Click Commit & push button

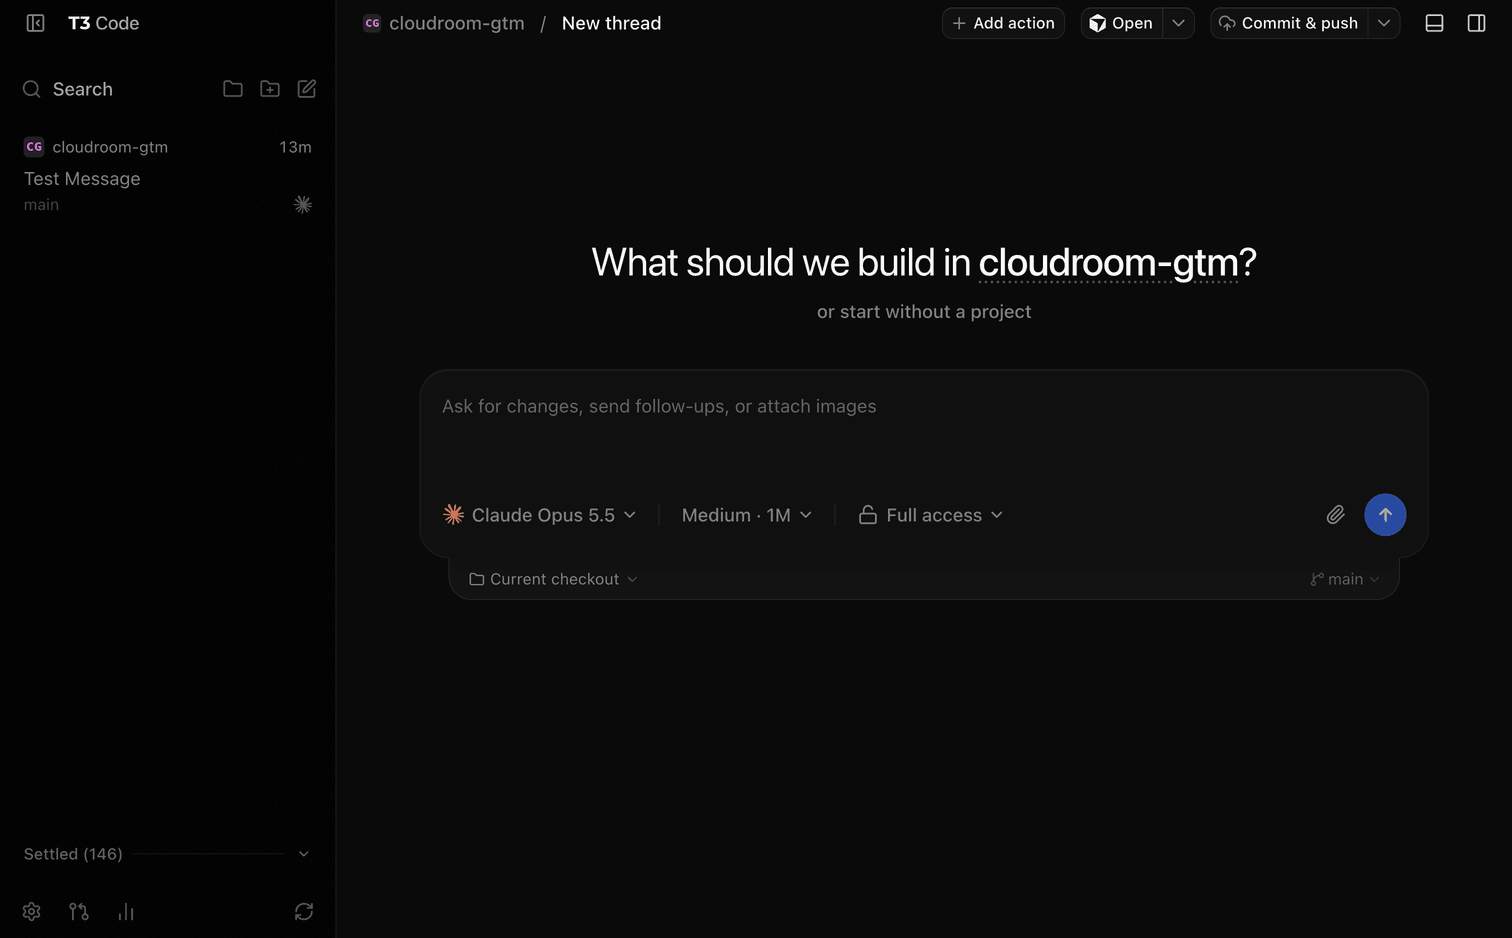click(x=1289, y=23)
